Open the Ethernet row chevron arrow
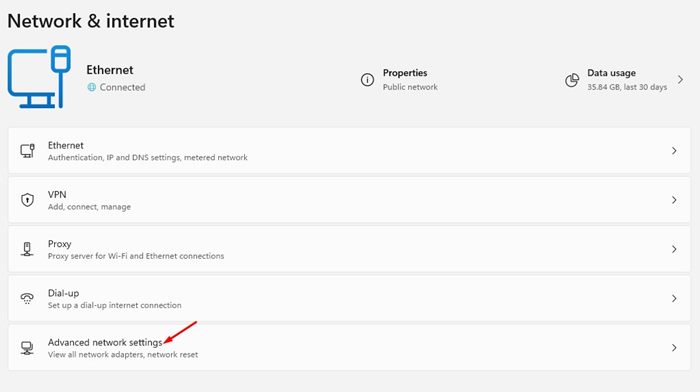700x392 pixels. 674,151
